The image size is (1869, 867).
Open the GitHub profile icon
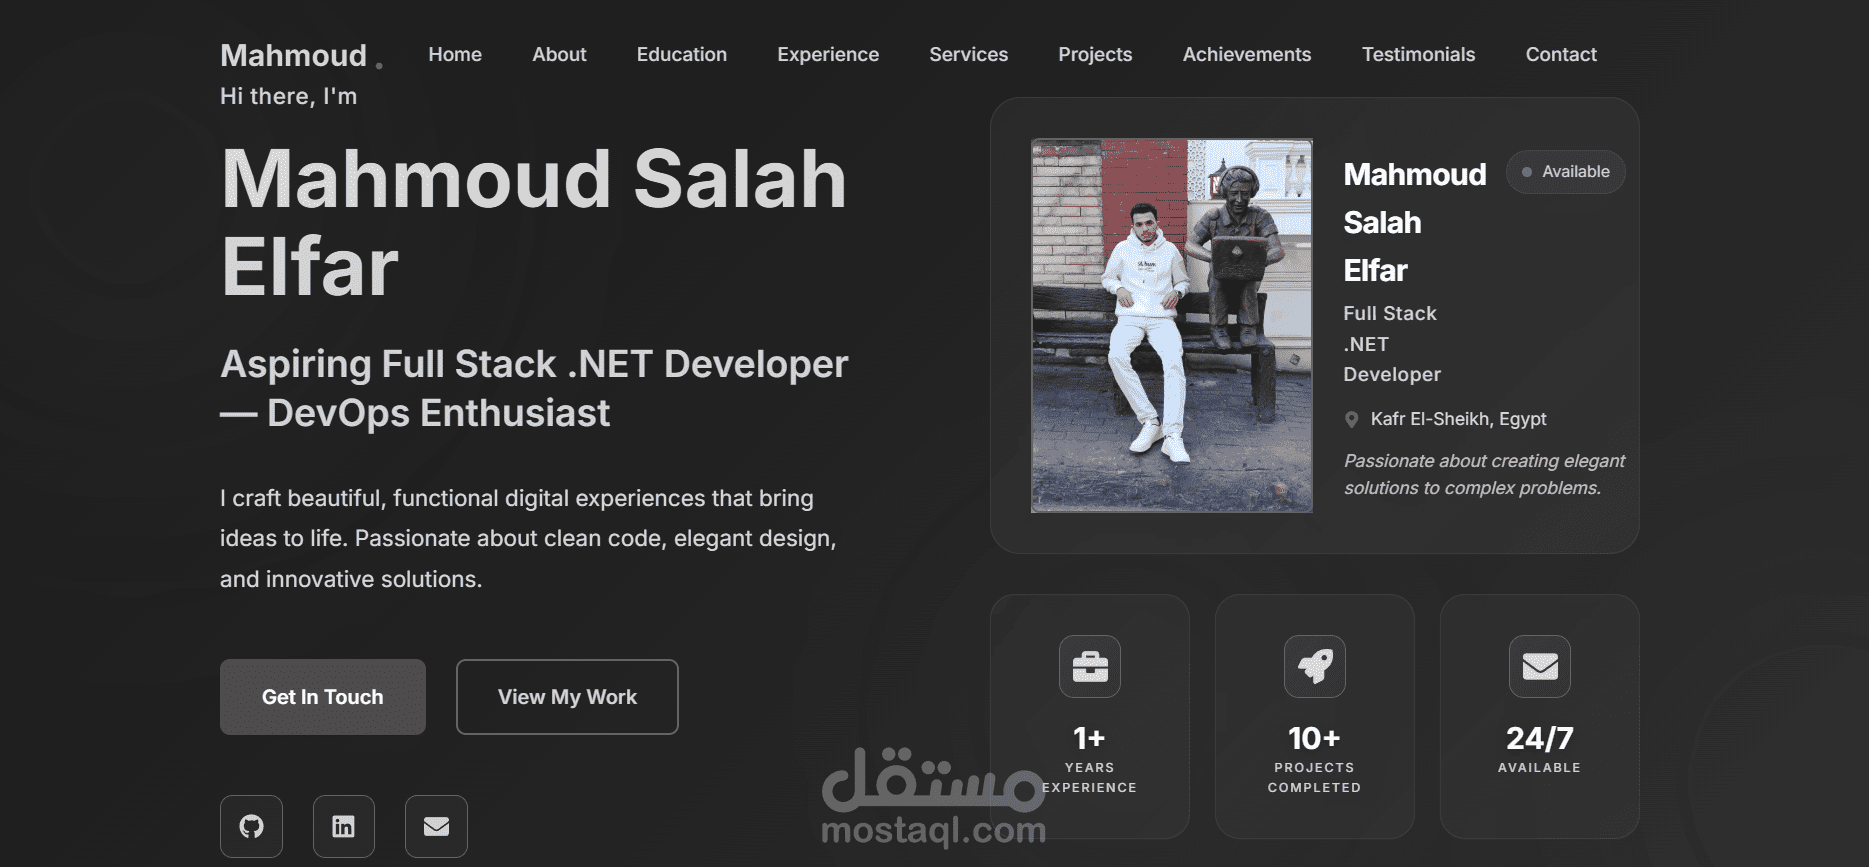251,826
